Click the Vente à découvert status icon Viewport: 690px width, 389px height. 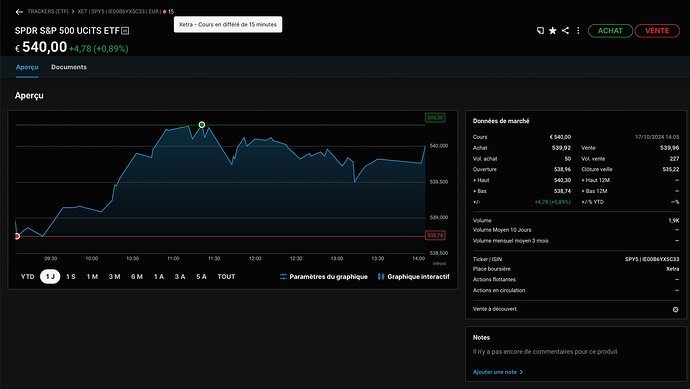[675, 309]
